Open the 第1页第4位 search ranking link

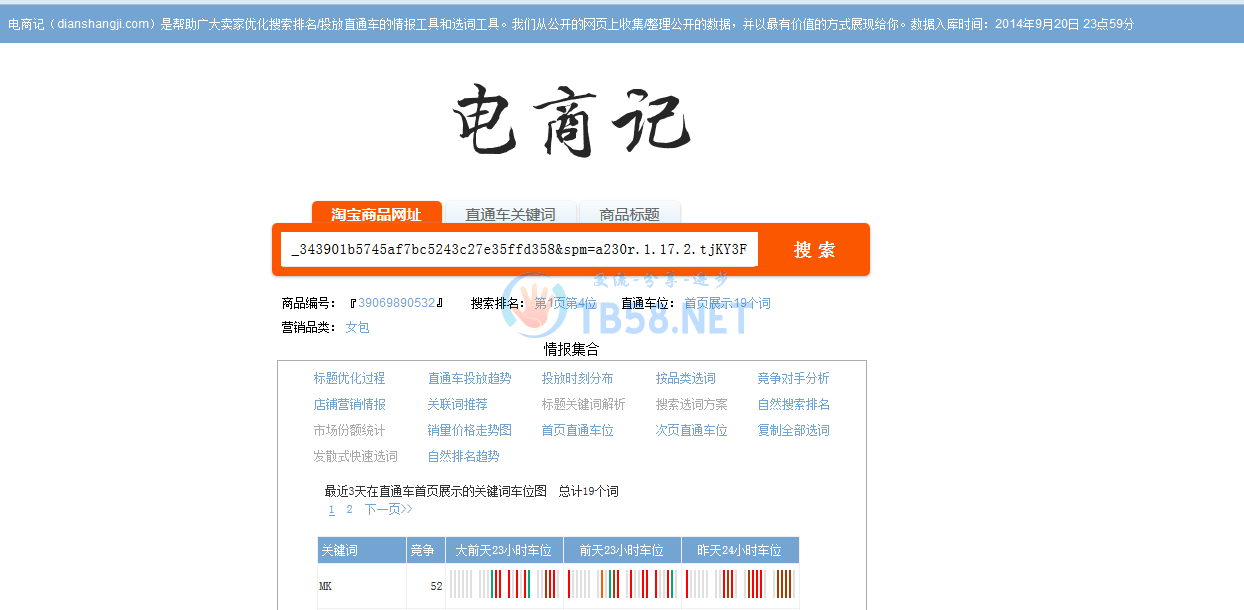coord(565,303)
